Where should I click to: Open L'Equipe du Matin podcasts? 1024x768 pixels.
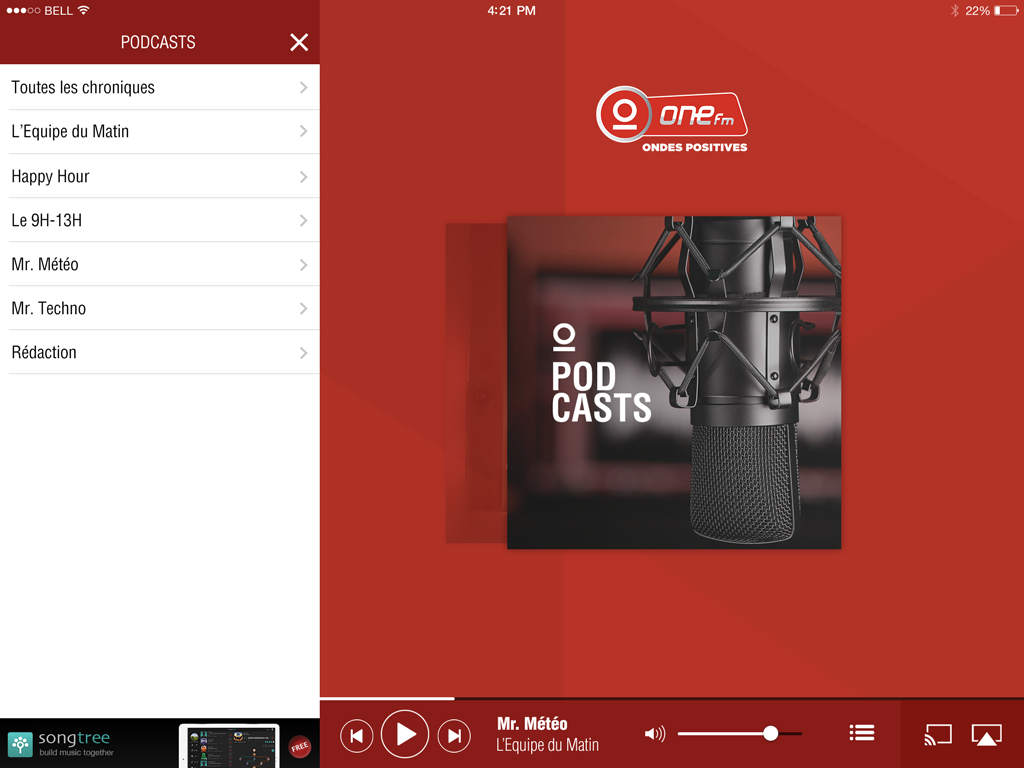click(160, 132)
